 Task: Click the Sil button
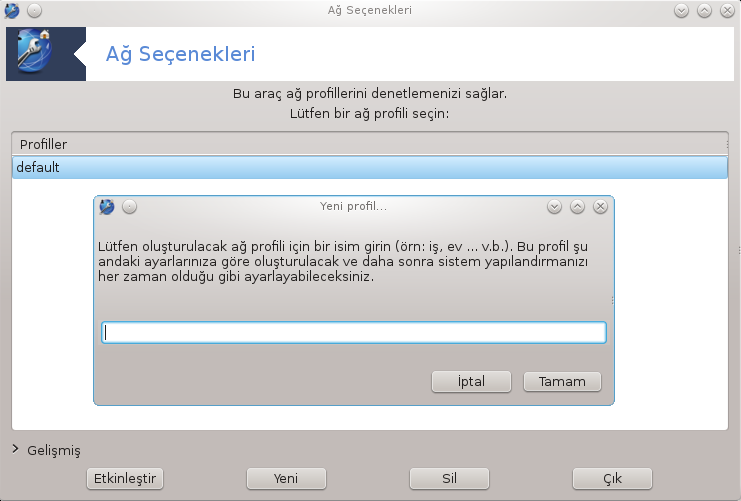point(449,478)
